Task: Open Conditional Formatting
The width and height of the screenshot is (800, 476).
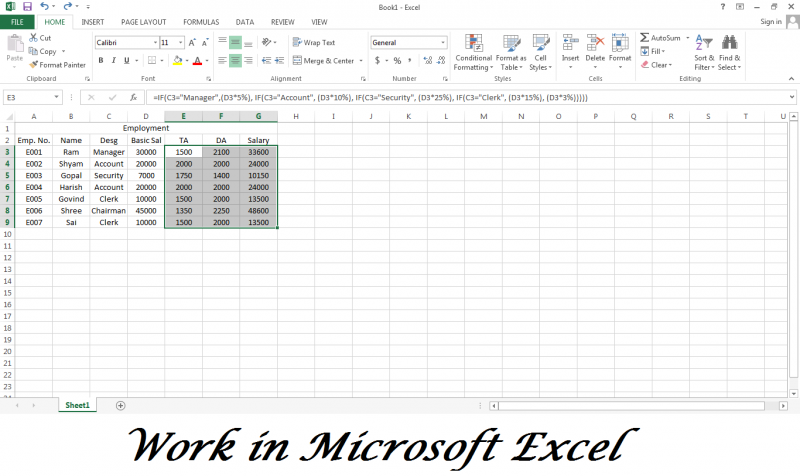Action: 473,53
